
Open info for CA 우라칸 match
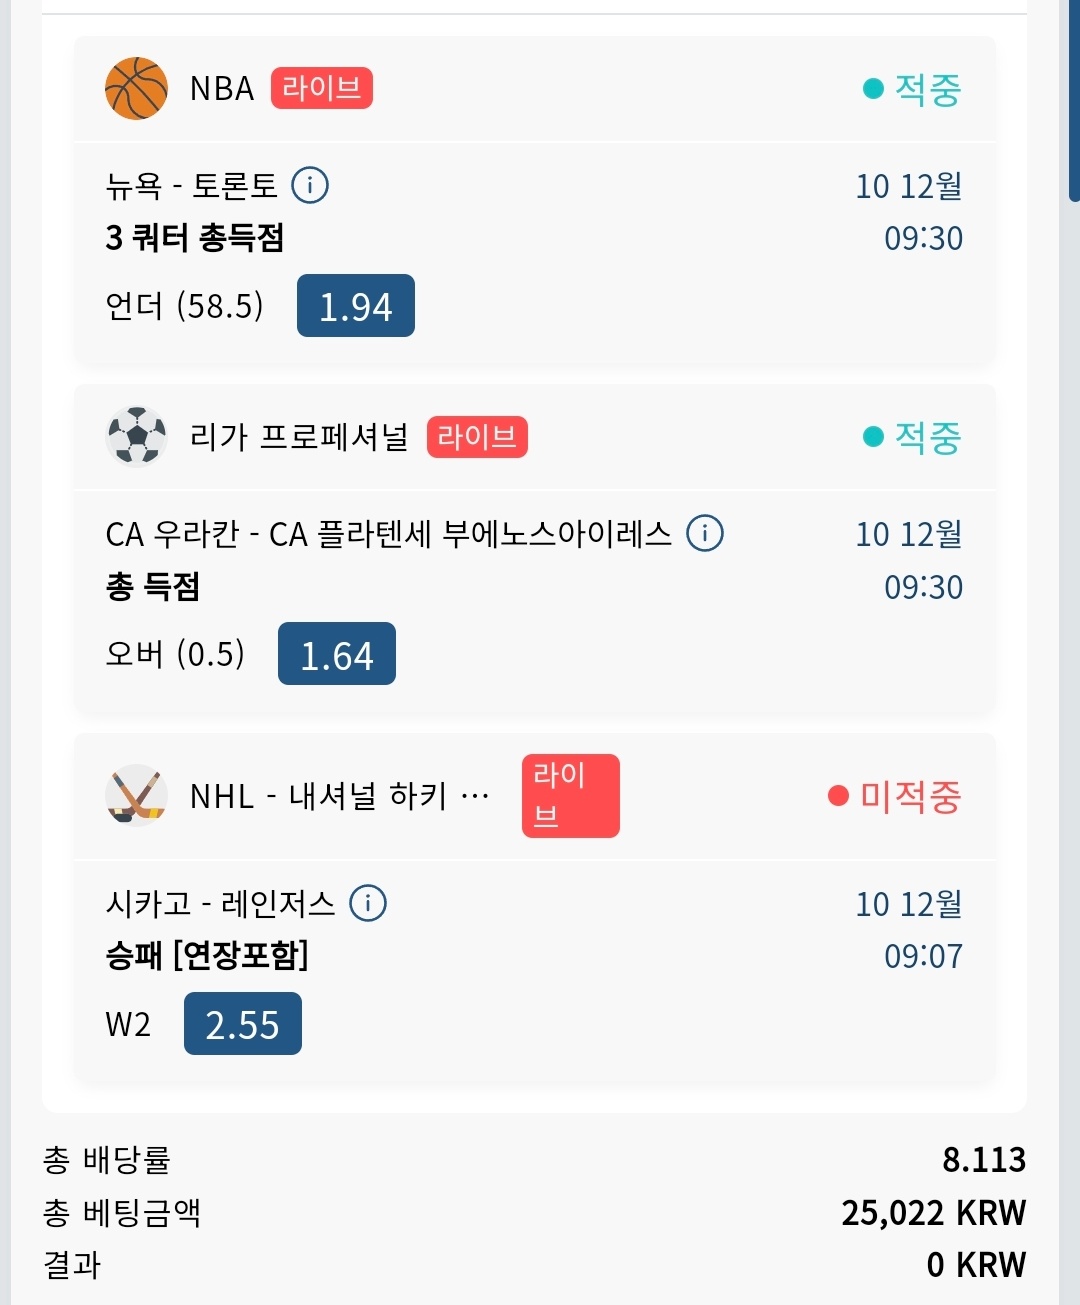click(x=705, y=533)
